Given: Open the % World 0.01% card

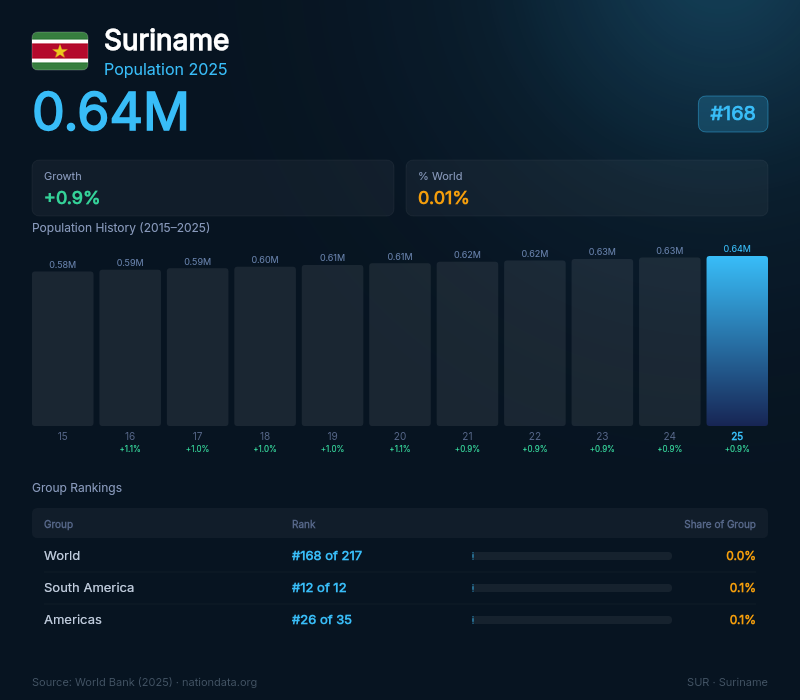Looking at the screenshot, I should (x=587, y=188).
